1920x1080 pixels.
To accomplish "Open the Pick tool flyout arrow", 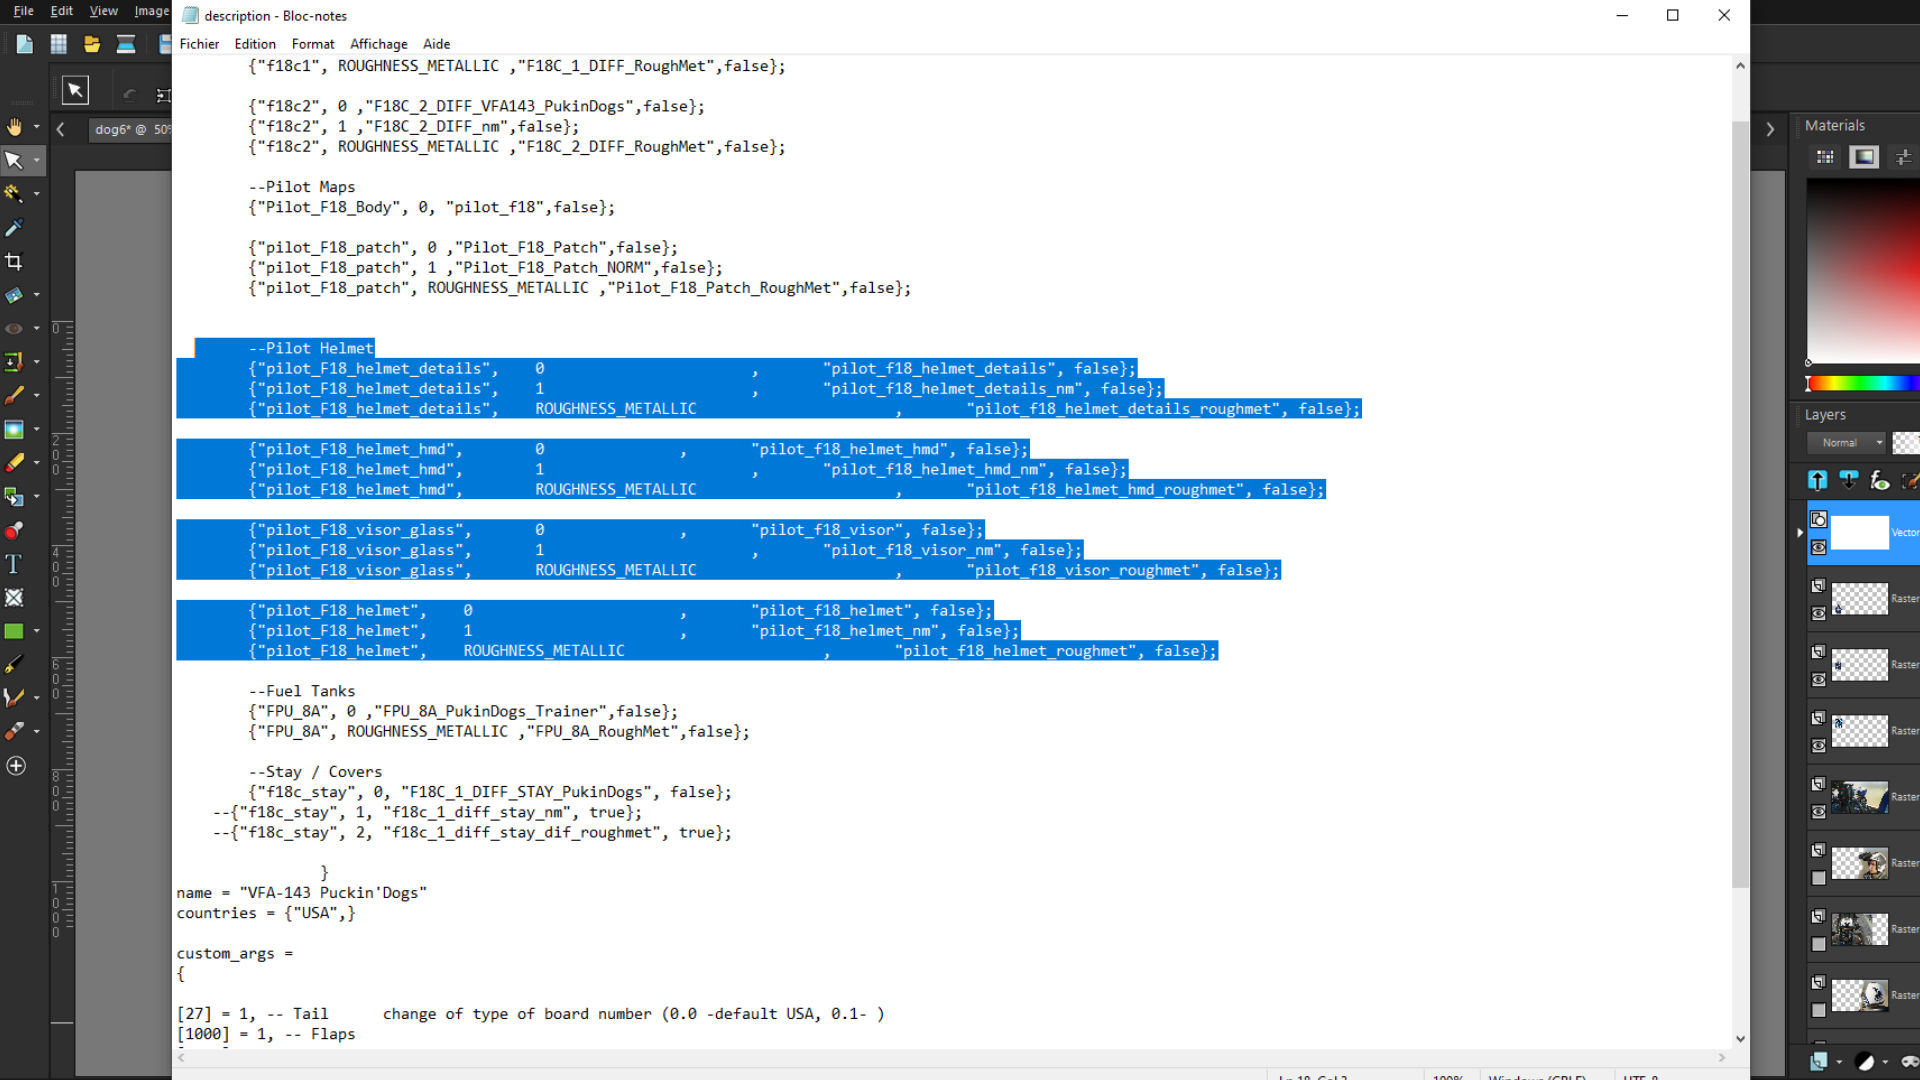I will (x=37, y=160).
